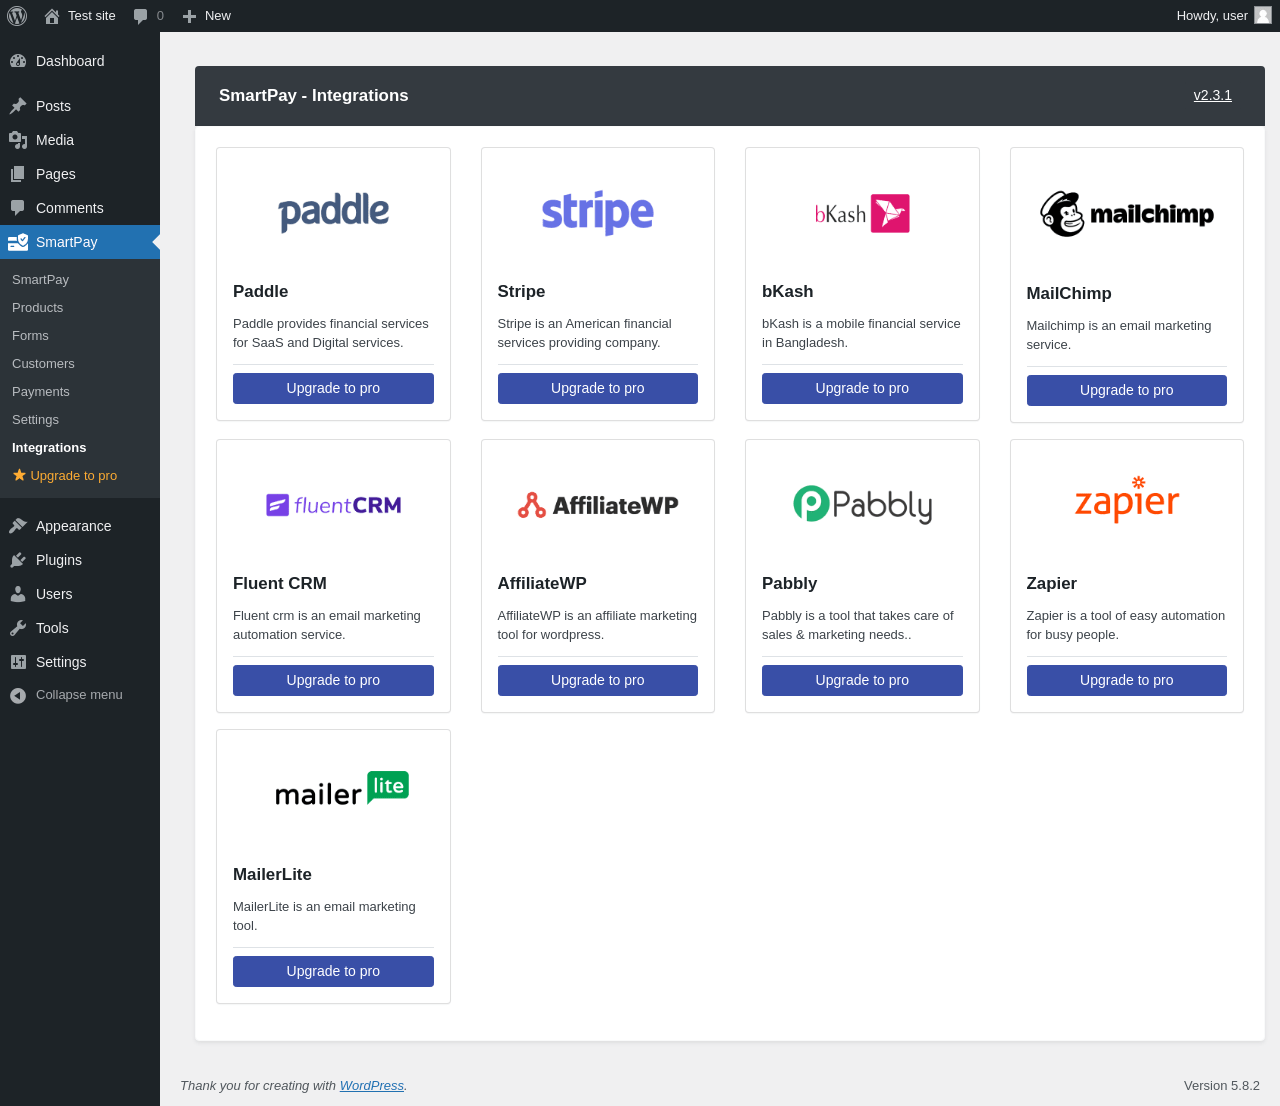Image resolution: width=1280 pixels, height=1106 pixels.
Task: Click the Test site home icon
Action: point(52,16)
